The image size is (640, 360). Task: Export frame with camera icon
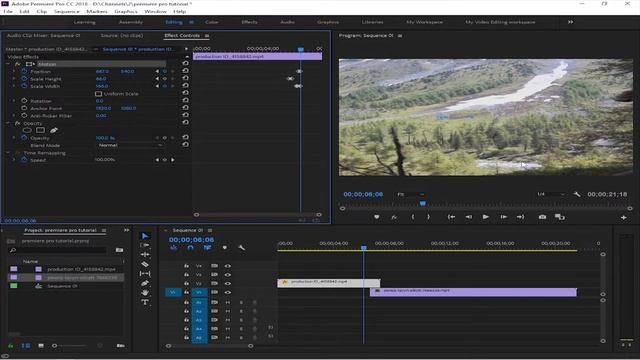click(542, 217)
